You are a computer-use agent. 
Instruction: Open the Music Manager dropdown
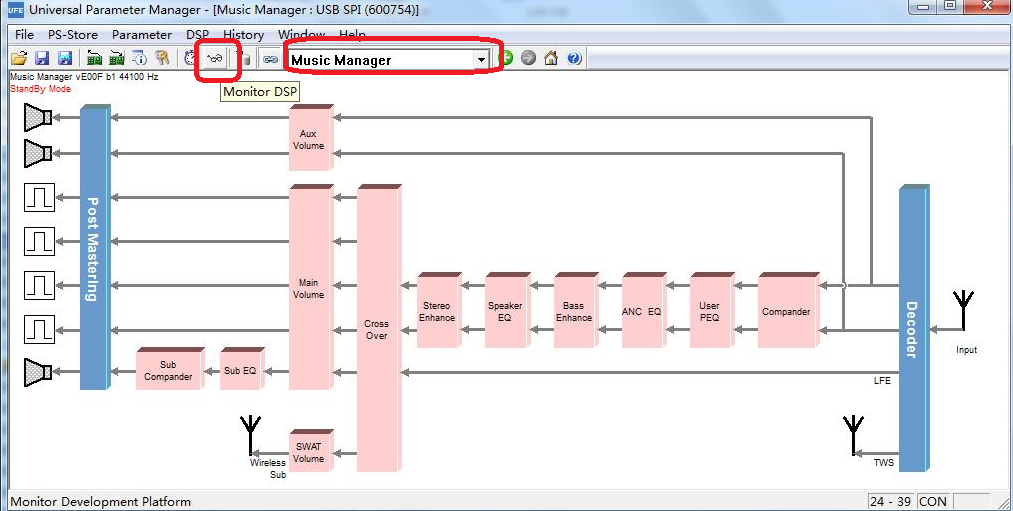pyautogui.click(x=481, y=60)
